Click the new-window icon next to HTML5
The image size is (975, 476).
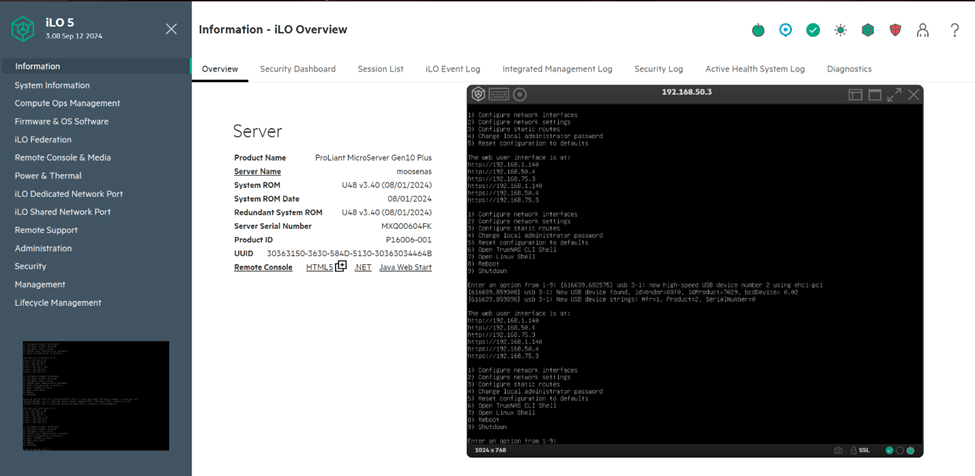[341, 267]
